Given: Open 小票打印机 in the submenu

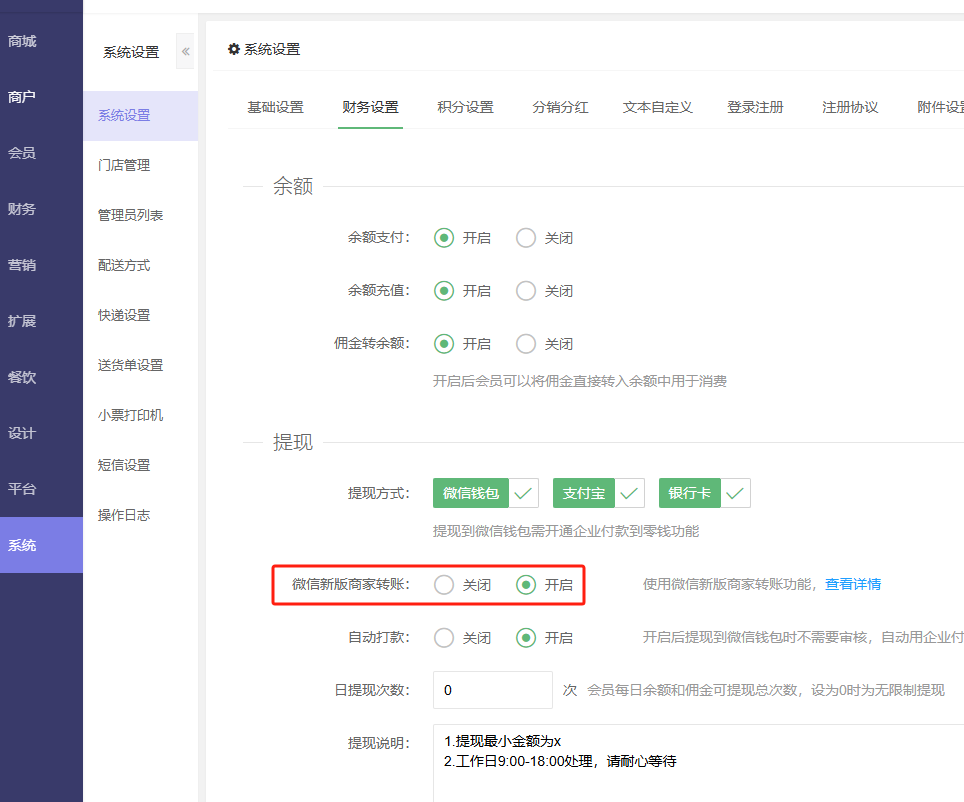Looking at the screenshot, I should coord(130,415).
